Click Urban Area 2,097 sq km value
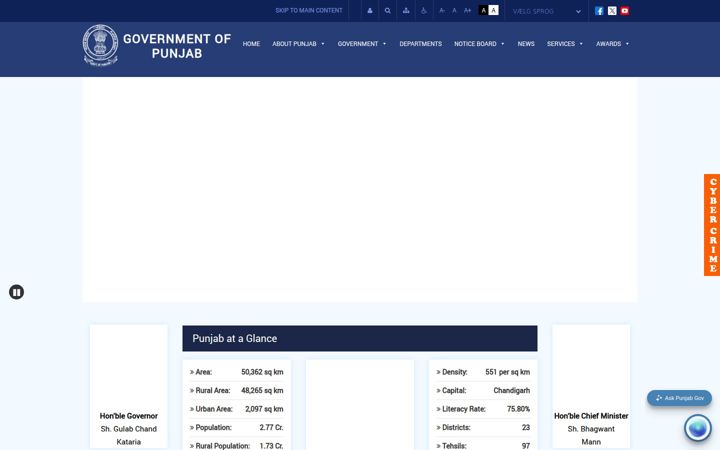Image resolution: width=720 pixels, height=450 pixels. [x=264, y=409]
